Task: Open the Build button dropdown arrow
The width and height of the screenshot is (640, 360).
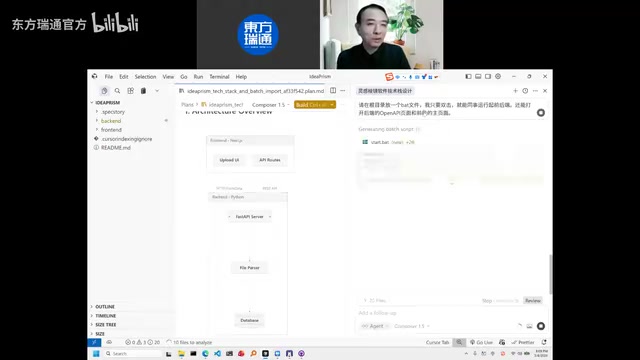Action: pyautogui.click(x=332, y=105)
